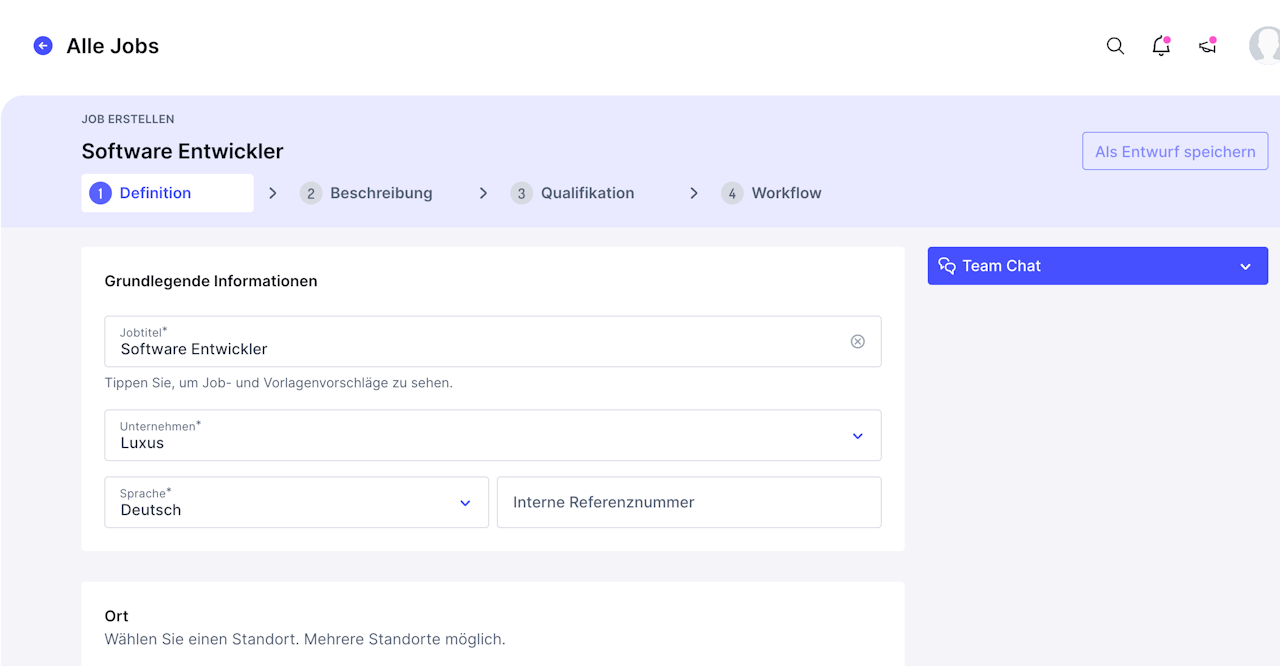
Task: Click the Alle Jobs link
Action: 112,46
